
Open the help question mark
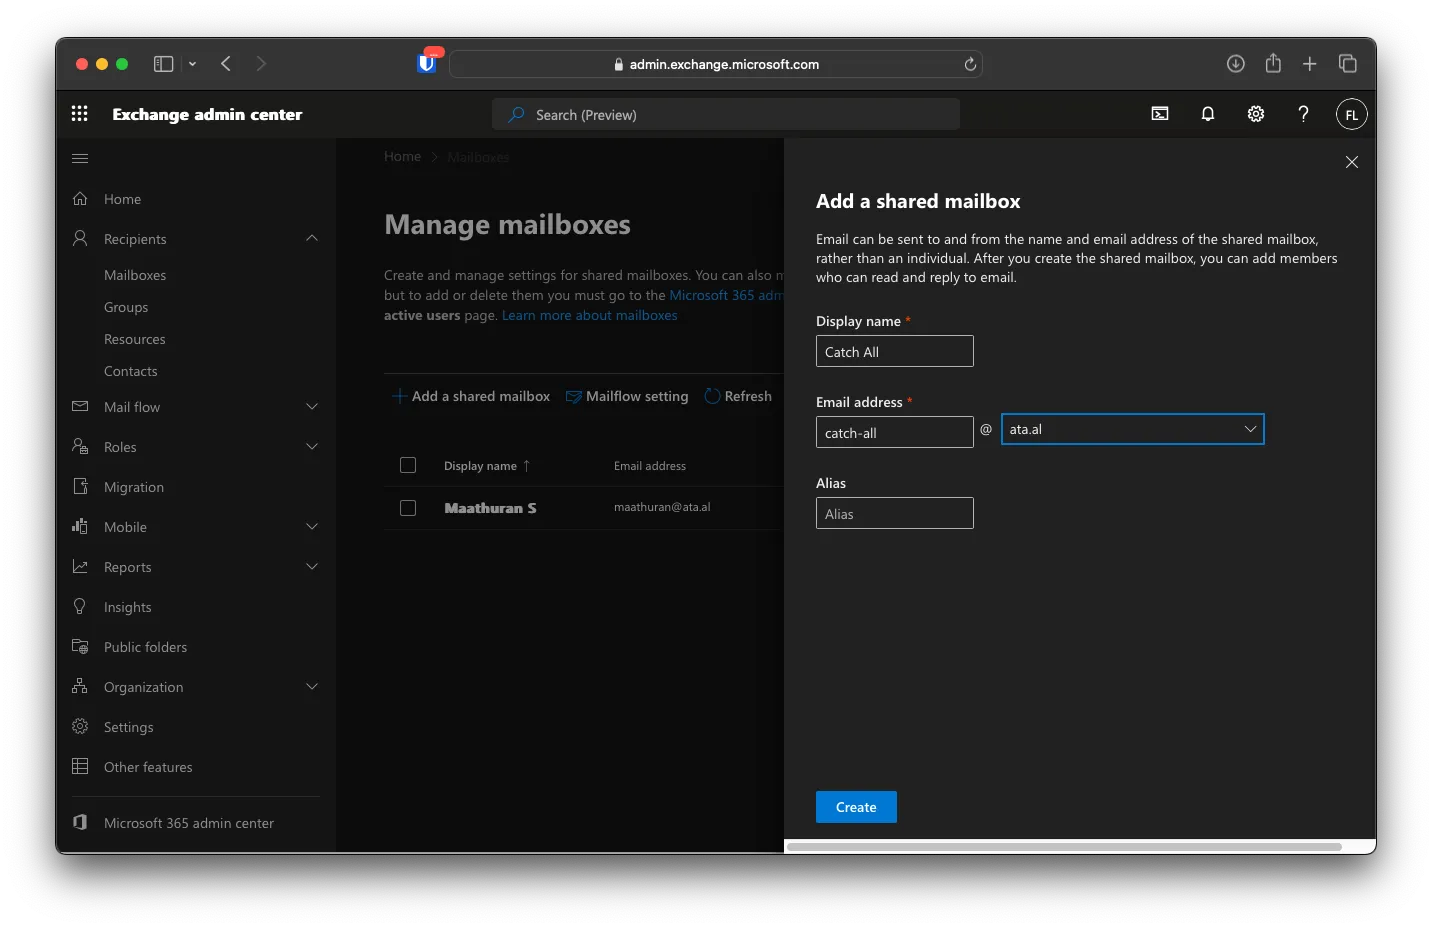(1303, 114)
